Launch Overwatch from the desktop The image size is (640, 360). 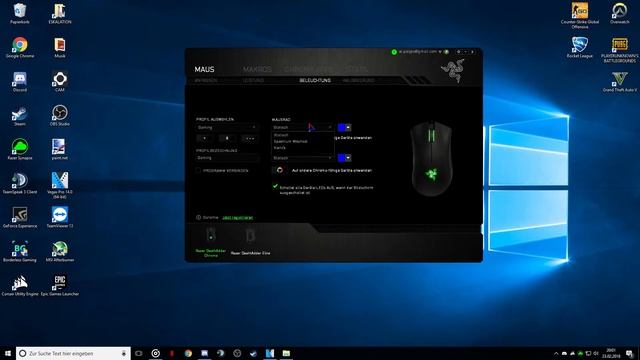point(620,13)
